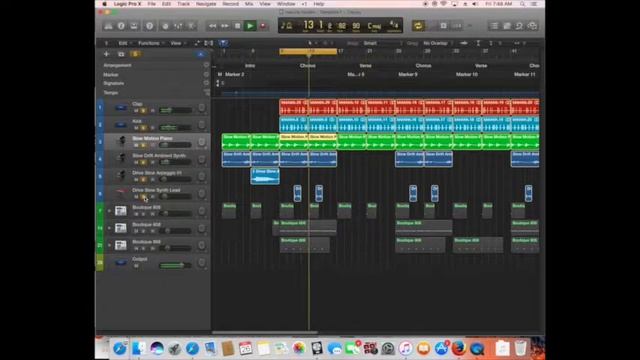Screen dimensions: 640x360
Task: Collapse global tracks with blue arrow button
Action: (200, 54)
